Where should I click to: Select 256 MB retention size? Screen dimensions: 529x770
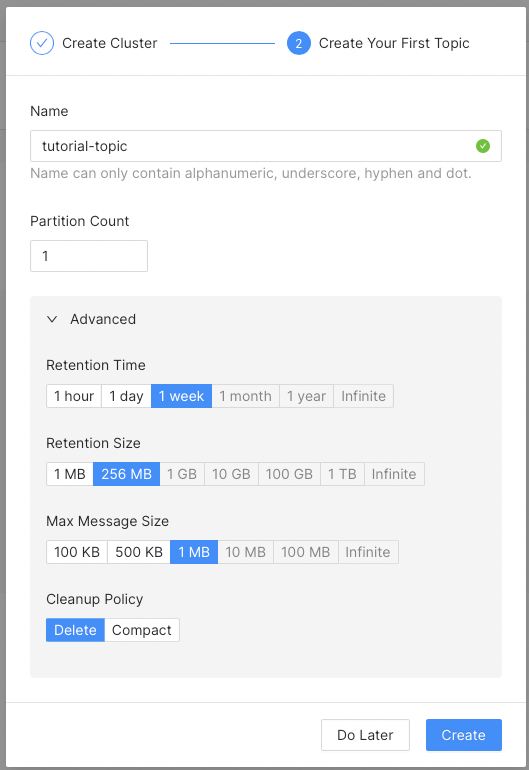pyautogui.click(x=126, y=474)
